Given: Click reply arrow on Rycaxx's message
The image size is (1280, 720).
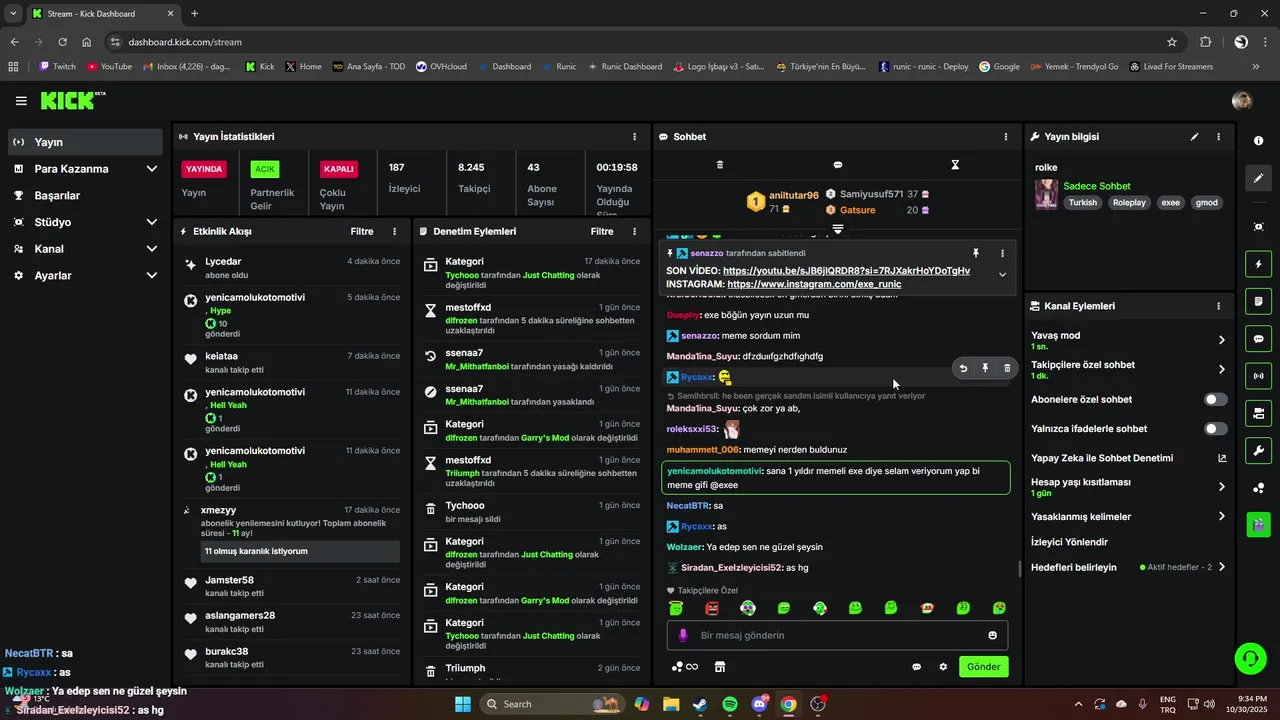Looking at the screenshot, I should tap(963, 368).
